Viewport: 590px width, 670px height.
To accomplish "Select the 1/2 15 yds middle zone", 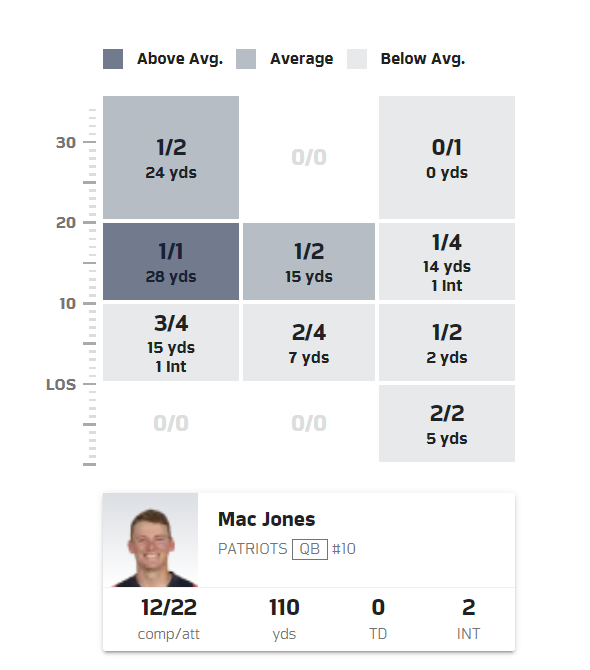I will 309,262.
